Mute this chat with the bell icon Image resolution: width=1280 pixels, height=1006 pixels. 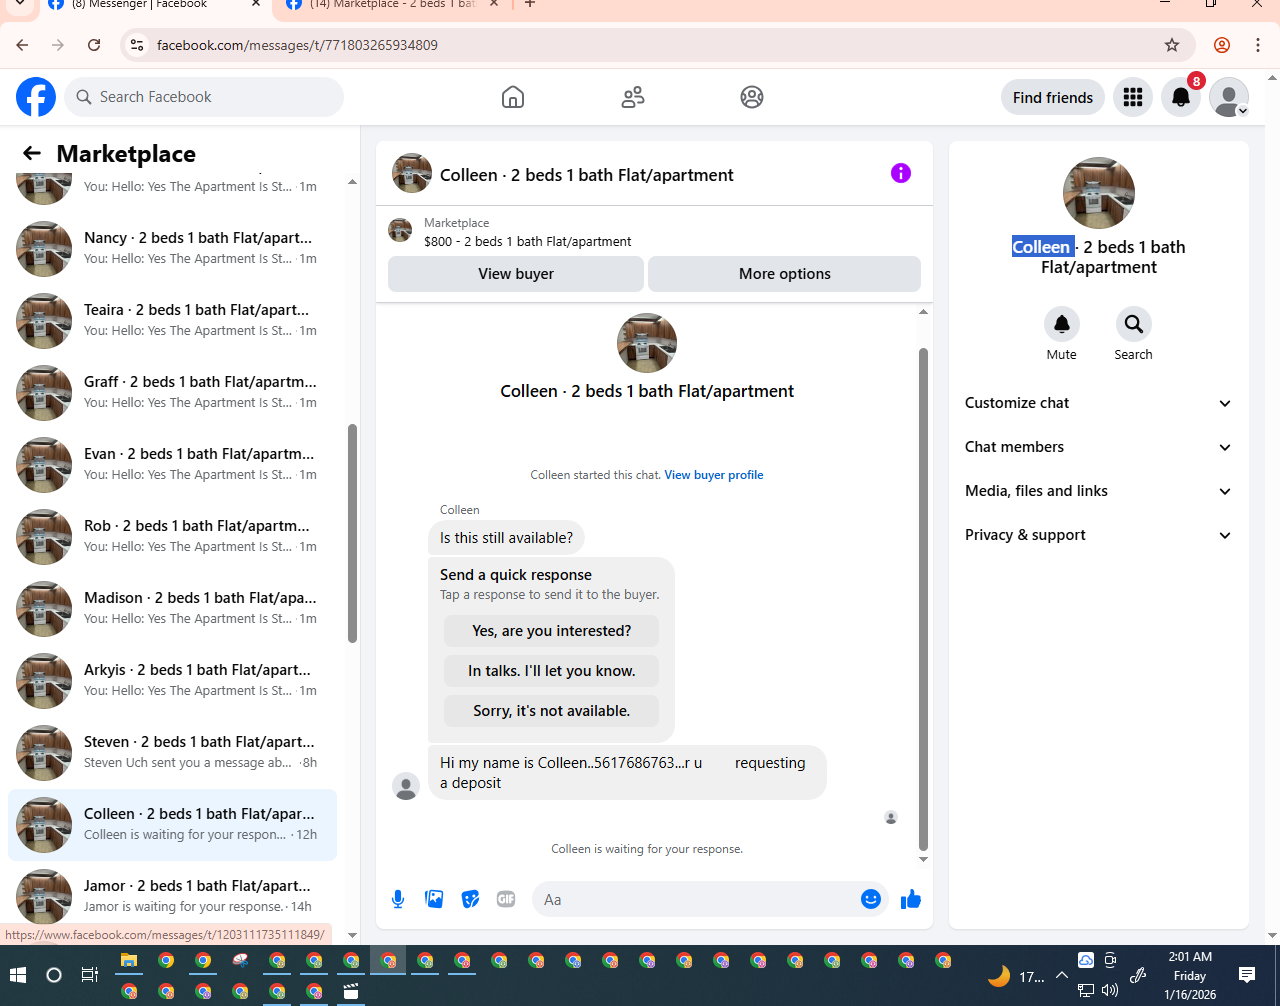tap(1062, 324)
